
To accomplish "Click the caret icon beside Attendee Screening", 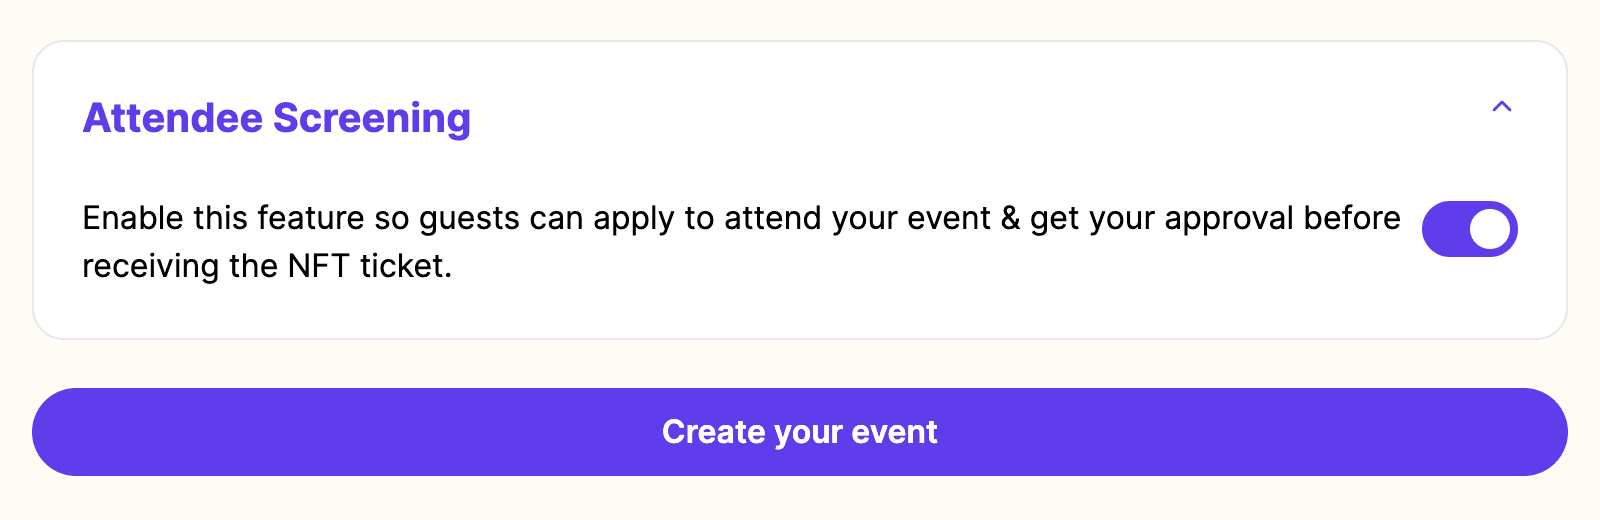I will (1501, 106).
